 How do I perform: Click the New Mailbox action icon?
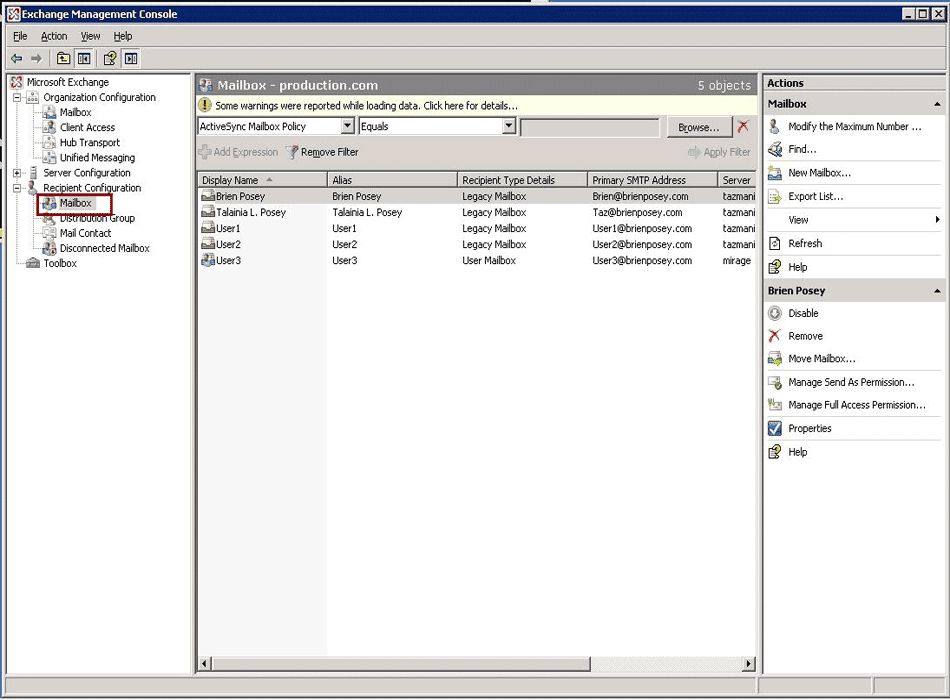coord(774,173)
